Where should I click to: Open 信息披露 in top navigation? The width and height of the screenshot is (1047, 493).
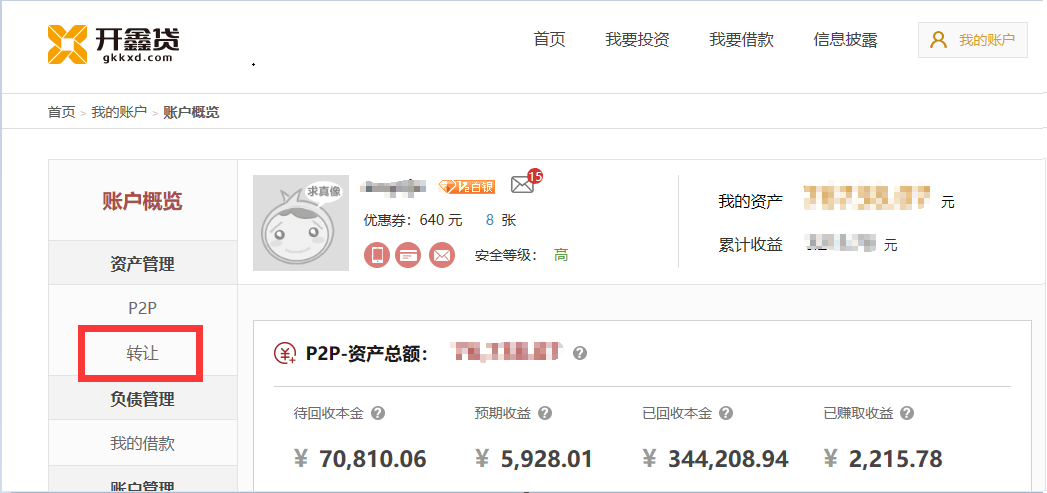[x=845, y=40]
